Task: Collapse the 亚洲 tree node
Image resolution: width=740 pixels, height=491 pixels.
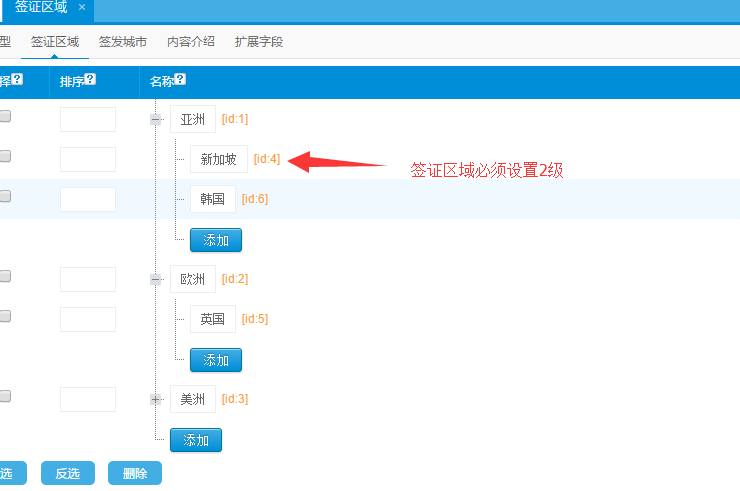Action: [156, 120]
